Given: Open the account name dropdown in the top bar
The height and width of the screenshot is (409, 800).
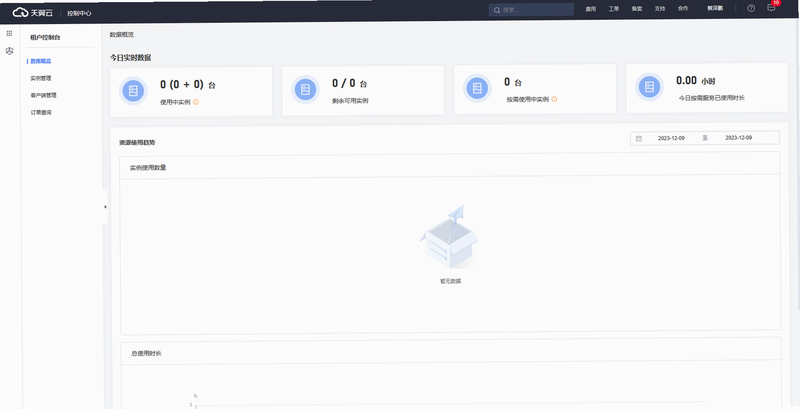Looking at the screenshot, I should [x=715, y=9].
